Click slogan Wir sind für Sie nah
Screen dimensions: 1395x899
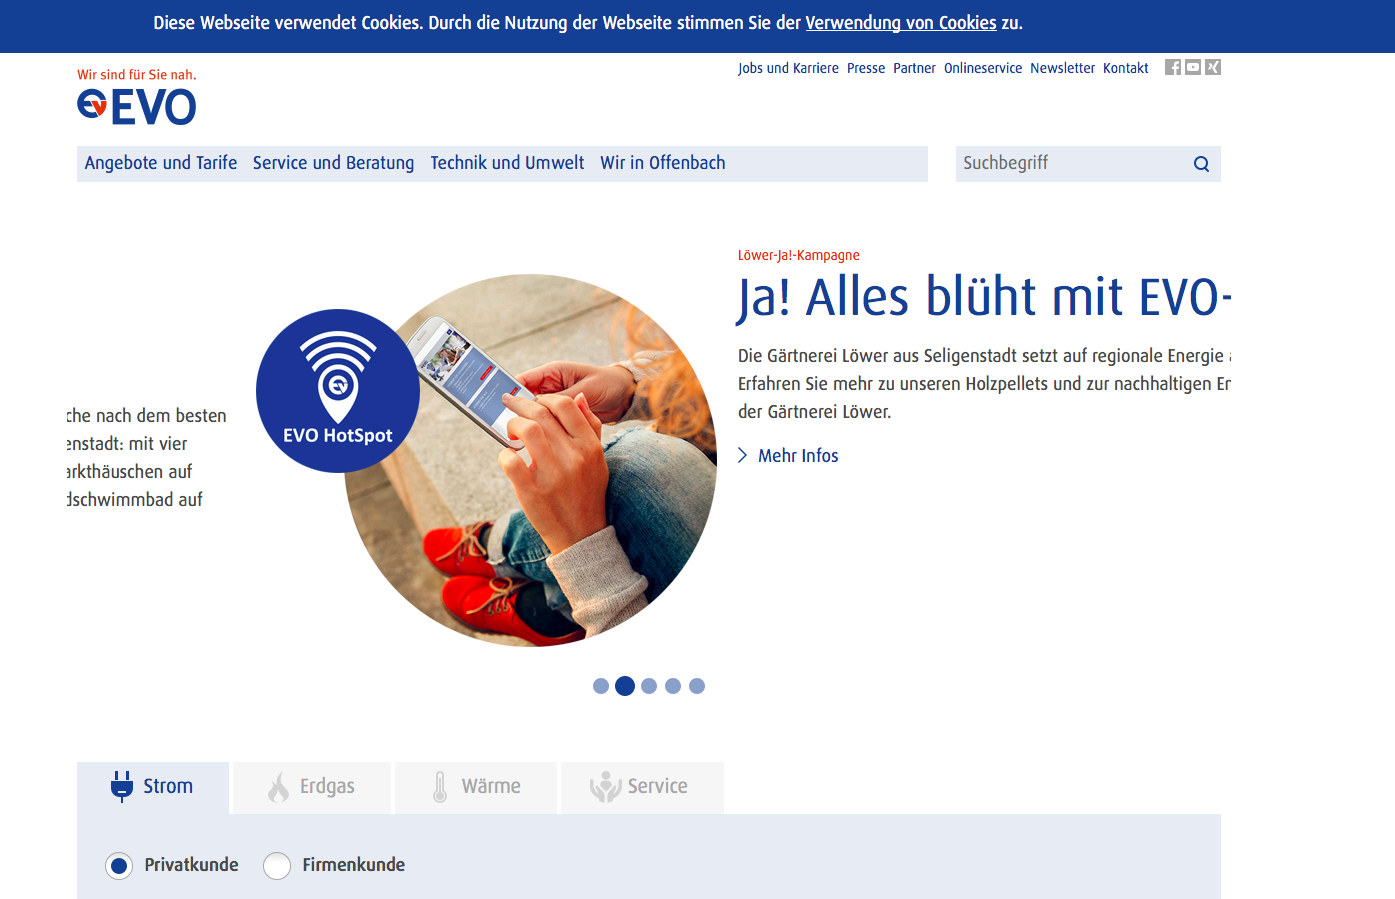[137, 75]
